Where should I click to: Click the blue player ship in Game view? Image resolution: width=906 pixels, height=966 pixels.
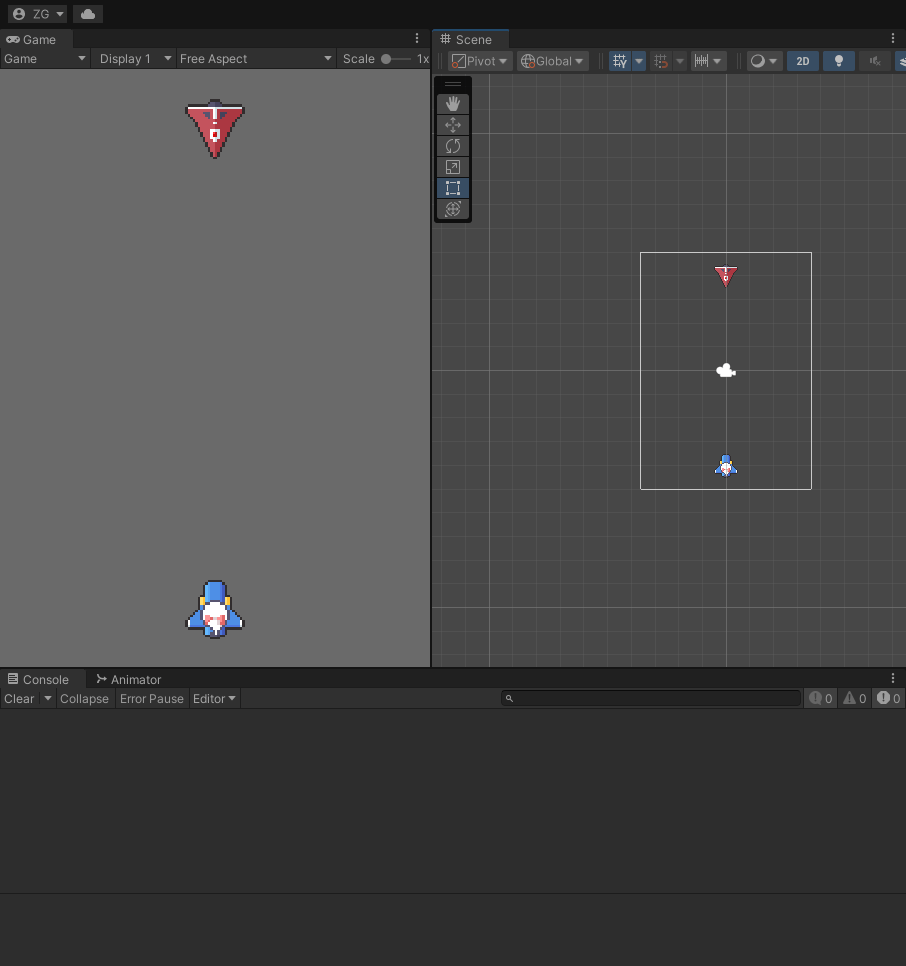pyautogui.click(x=215, y=609)
